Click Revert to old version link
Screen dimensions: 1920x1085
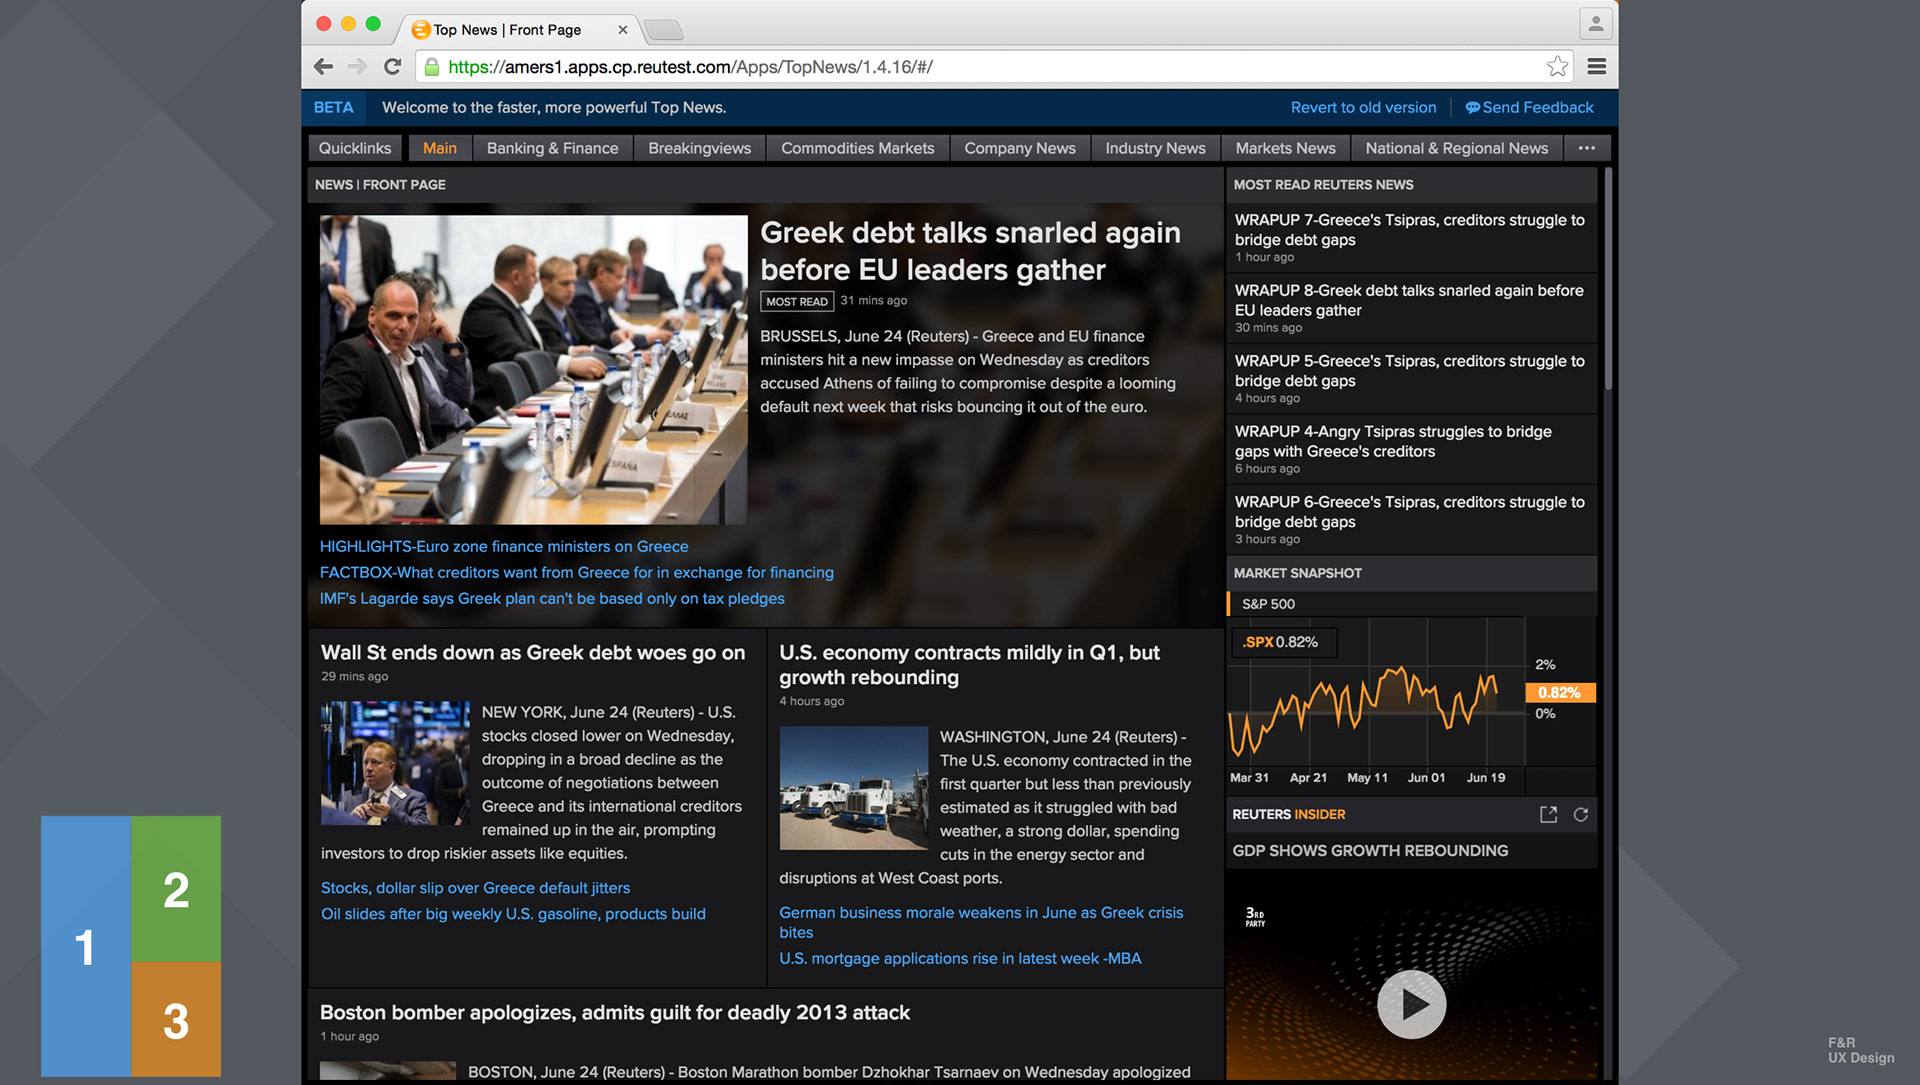click(1363, 107)
